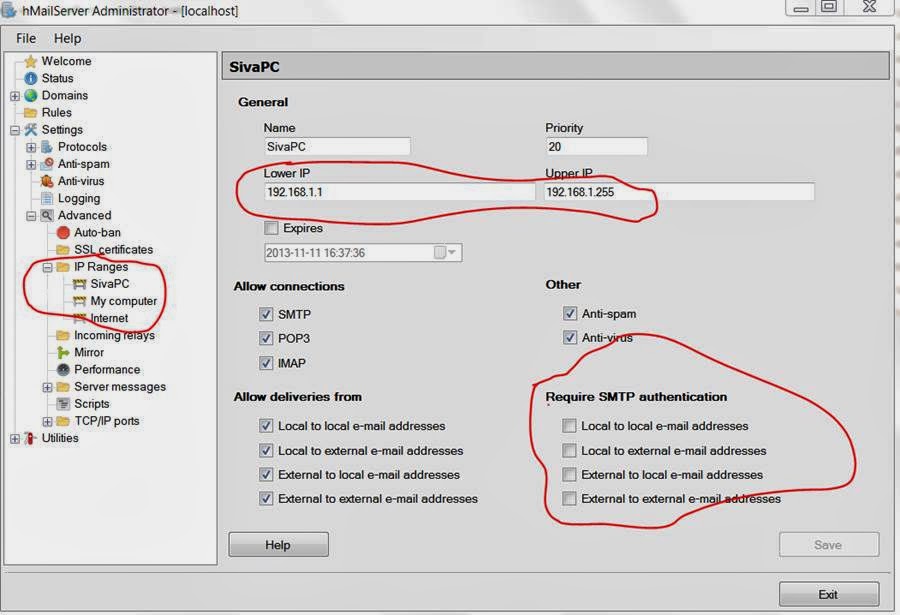Screen dimensions: 900x615
Task: Uncheck POP3 under Allow connections
Action: coord(266,338)
